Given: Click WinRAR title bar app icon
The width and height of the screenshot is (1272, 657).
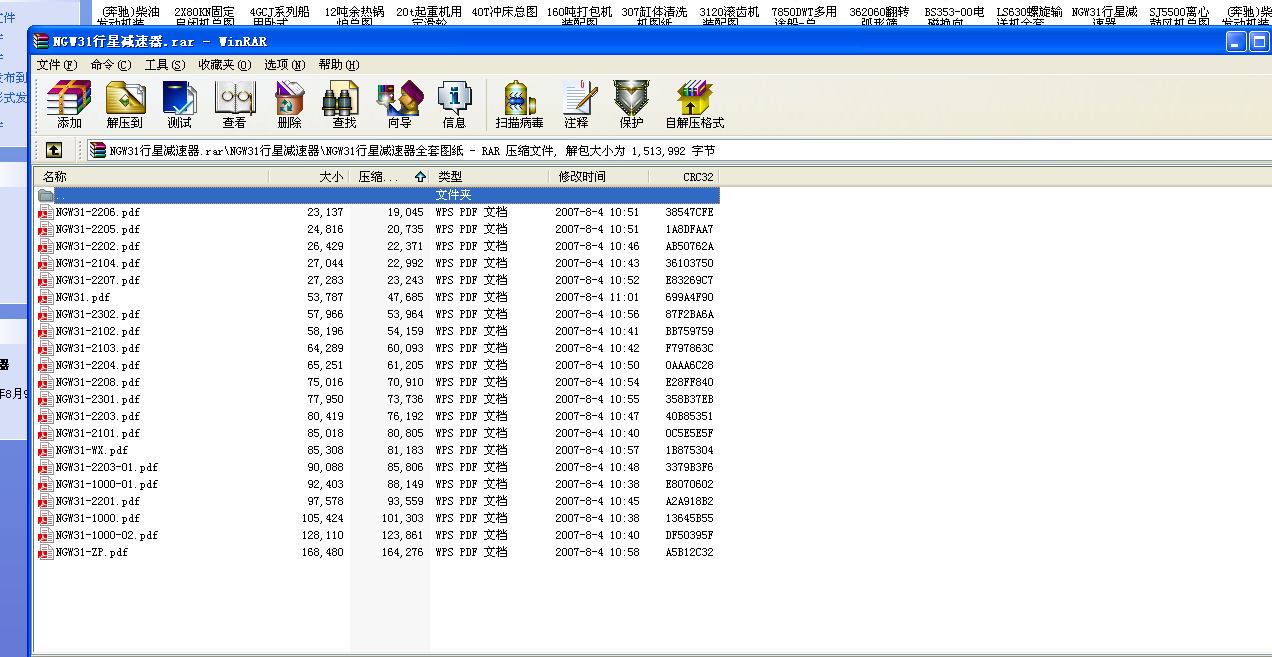Looking at the screenshot, I should 41,41.
